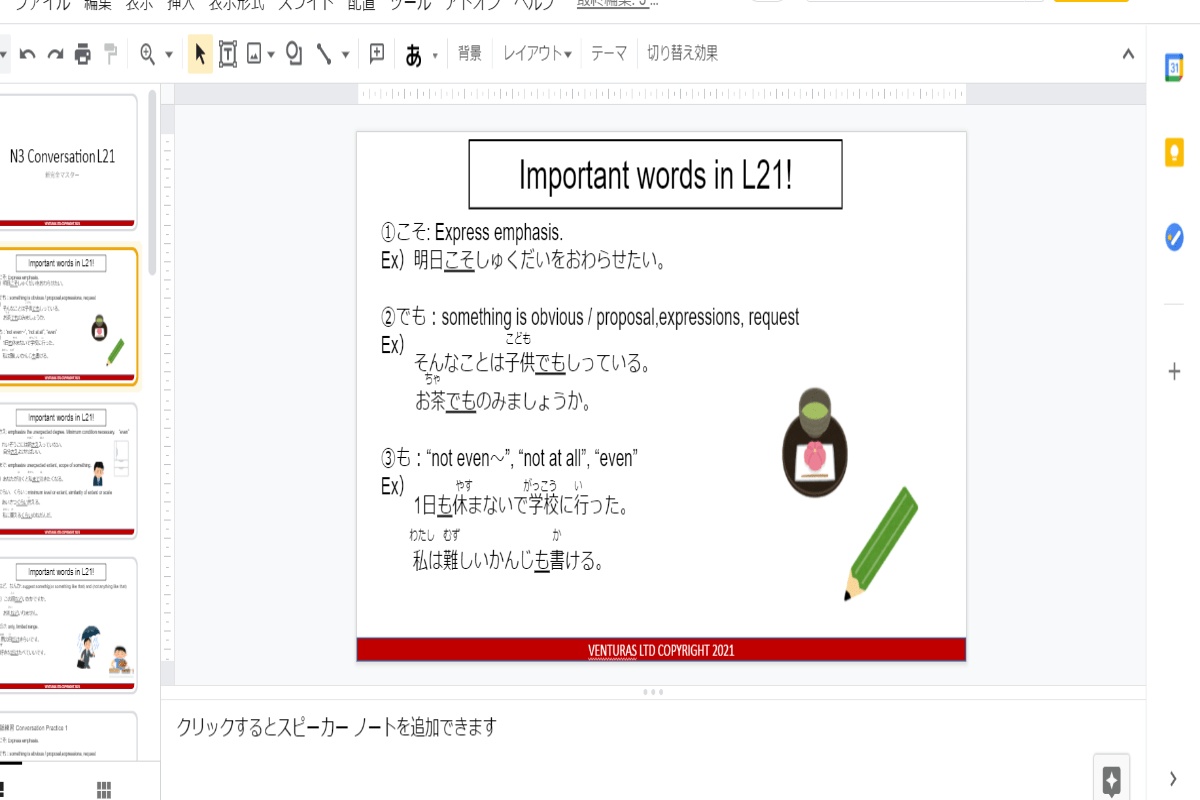This screenshot has width=1200, height=800.
Task: Open the new slide dropdown arrow
Action: [x=4, y=54]
